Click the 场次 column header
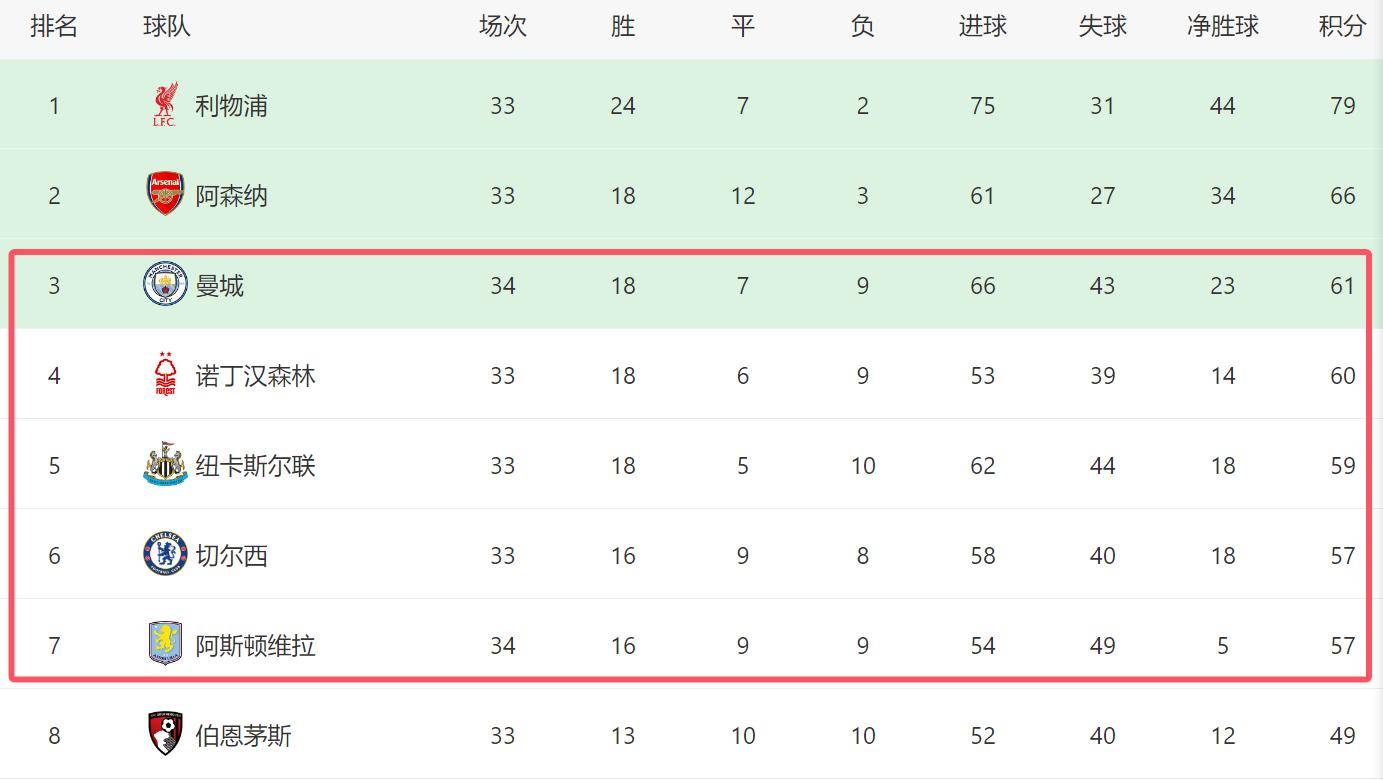This screenshot has height=780, width=1383. (x=502, y=26)
